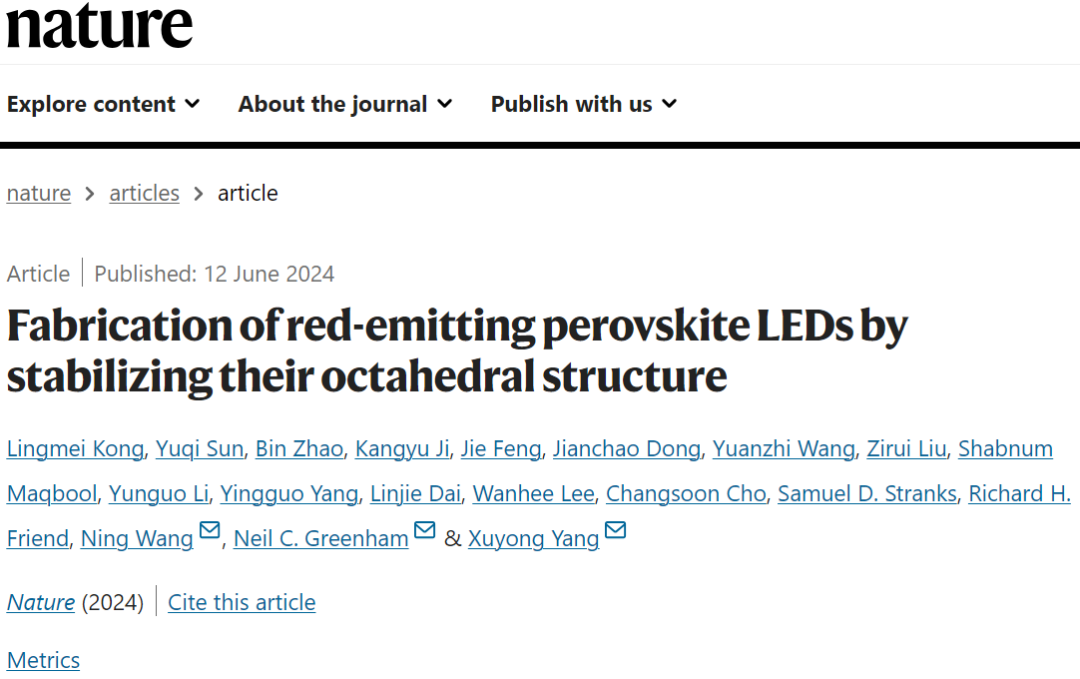Click the Cite this article link
Image resolution: width=1080 pixels, height=679 pixels.
tap(242, 603)
